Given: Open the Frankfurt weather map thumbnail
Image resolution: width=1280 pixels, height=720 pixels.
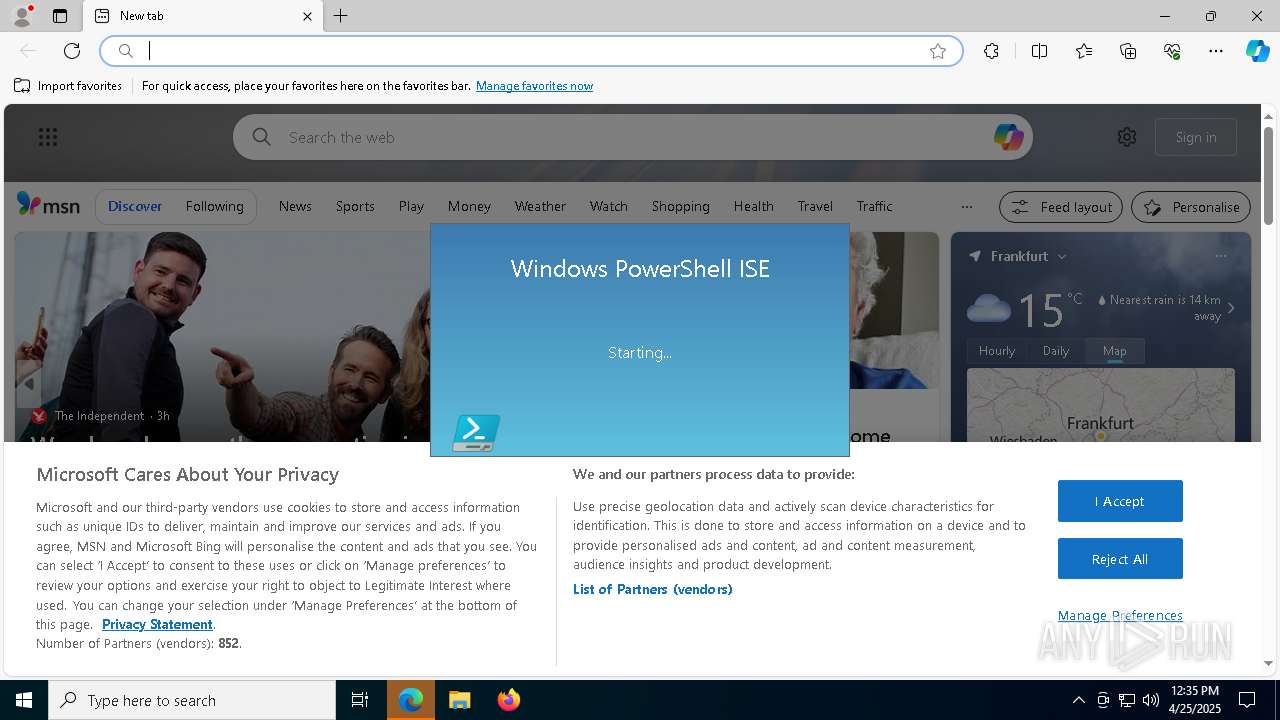Looking at the screenshot, I should [x=1101, y=405].
